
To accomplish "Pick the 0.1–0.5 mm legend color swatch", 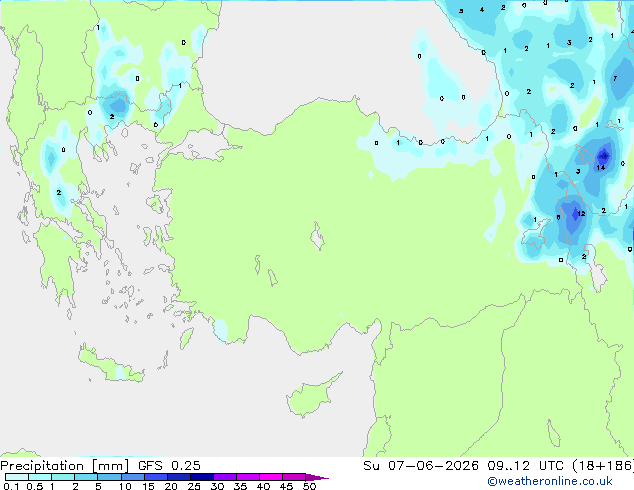I will 17,477.
